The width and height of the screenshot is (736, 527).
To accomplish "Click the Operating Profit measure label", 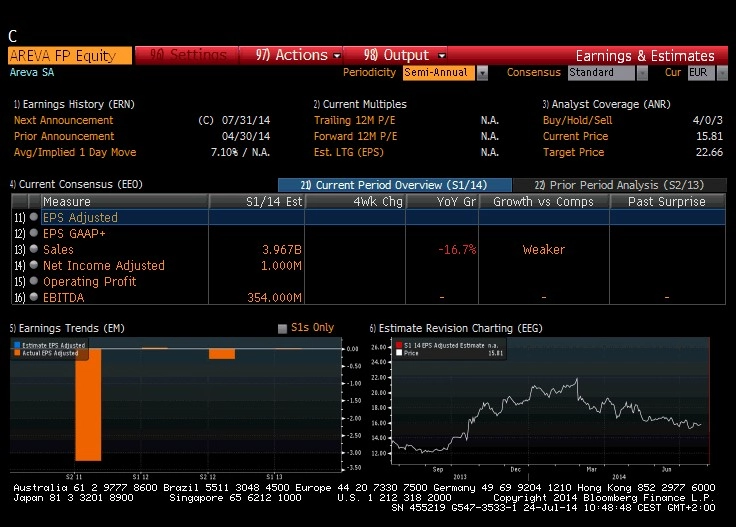I will [x=90, y=282].
